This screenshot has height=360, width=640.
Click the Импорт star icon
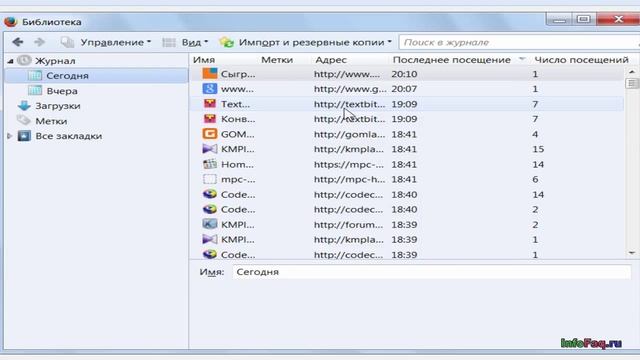point(226,42)
